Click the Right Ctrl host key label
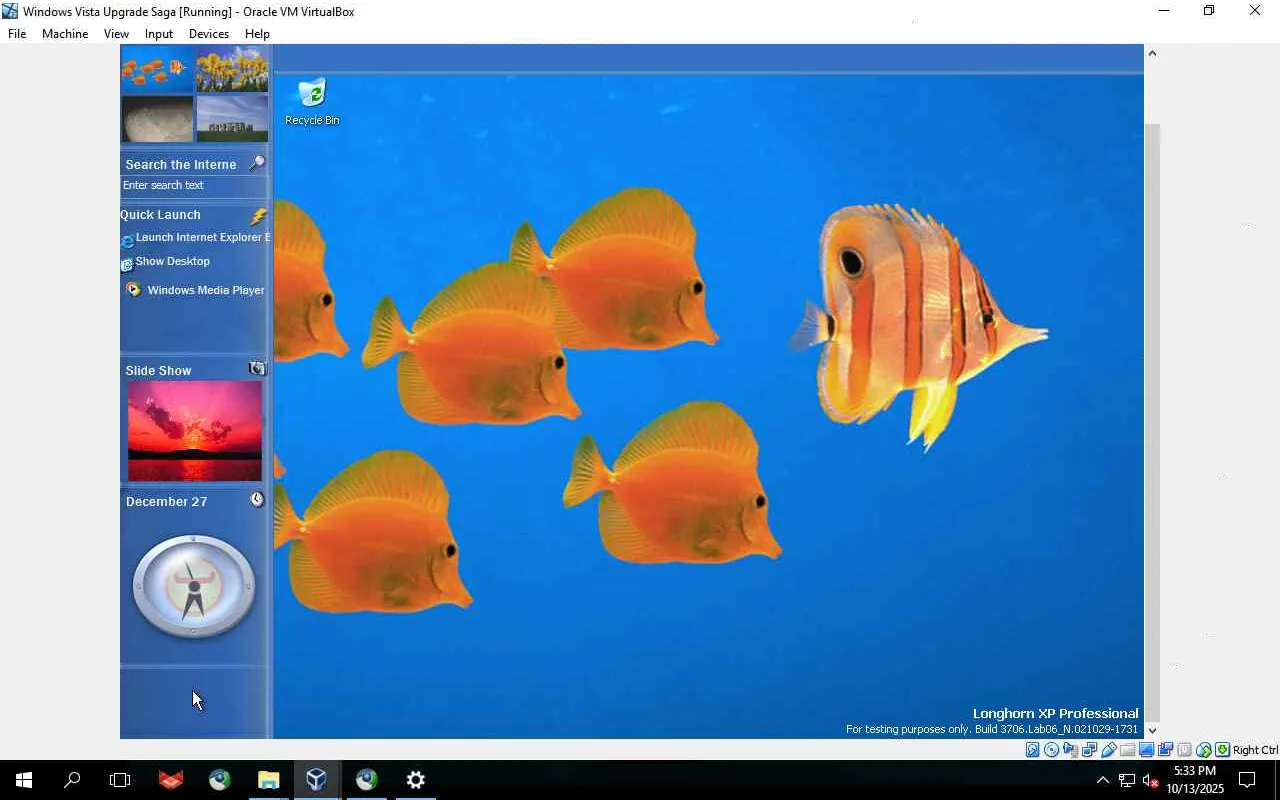The height and width of the screenshot is (800, 1280). 1256,750
